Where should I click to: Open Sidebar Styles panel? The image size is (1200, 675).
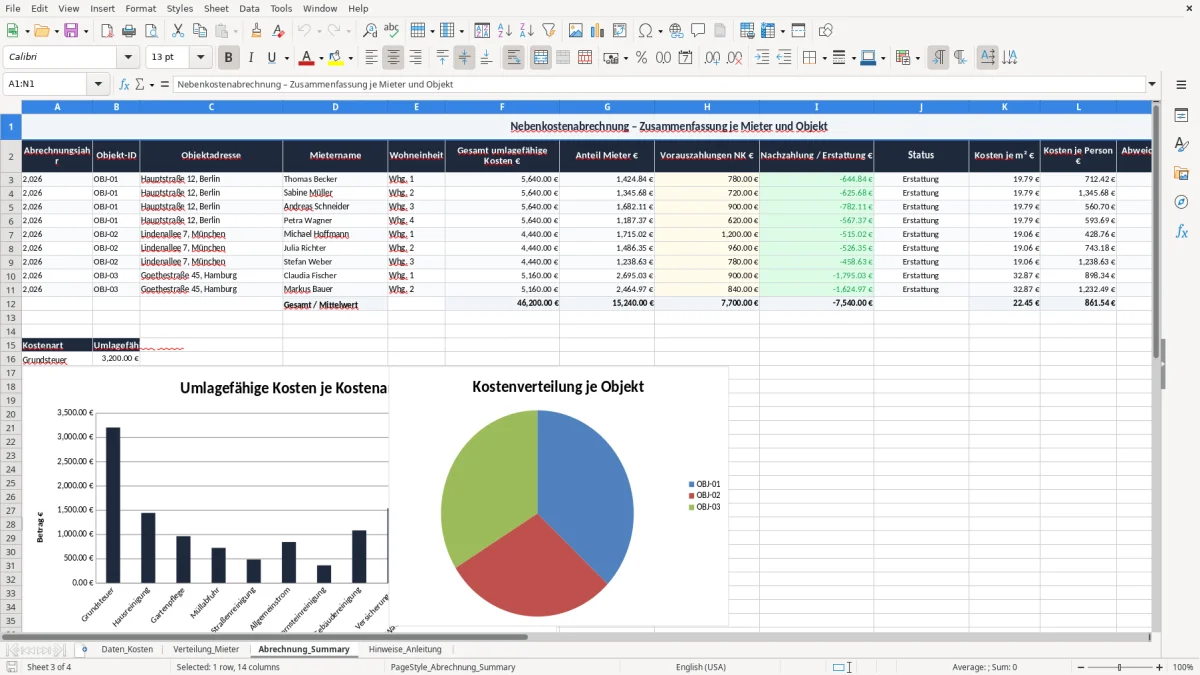click(x=1181, y=144)
